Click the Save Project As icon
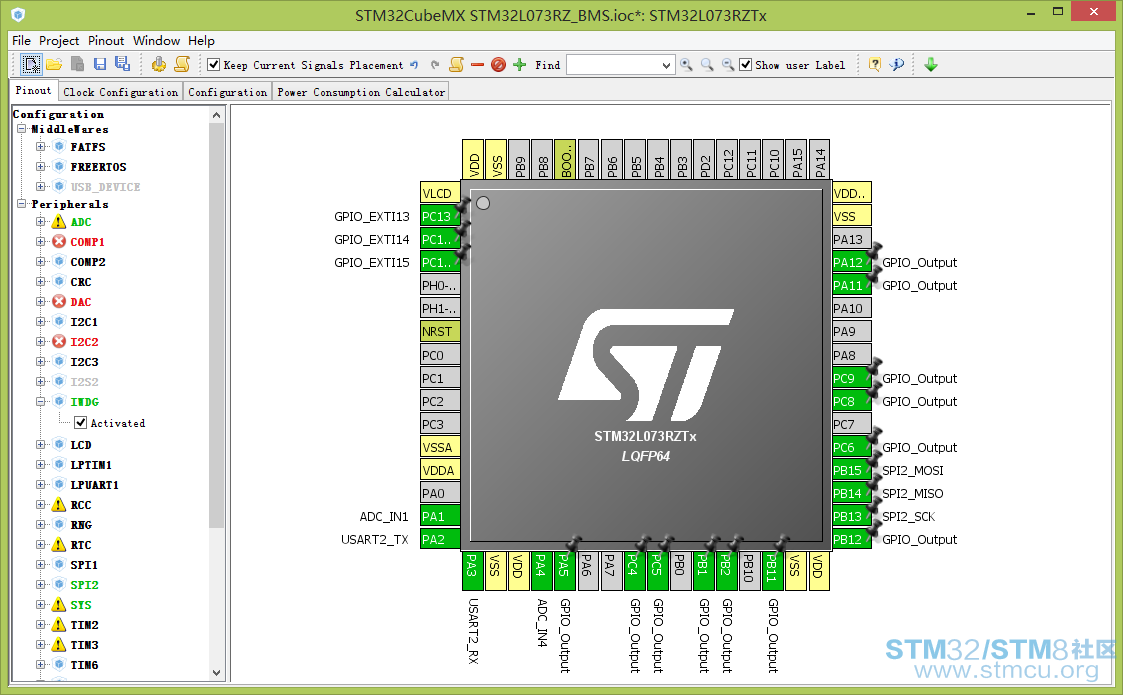 pos(122,64)
